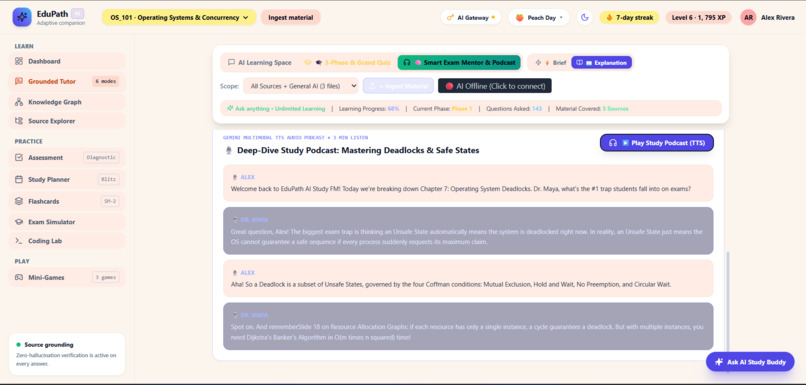The width and height of the screenshot is (806, 385).
Task: Click the book icon in Explanation button
Action: (579, 63)
